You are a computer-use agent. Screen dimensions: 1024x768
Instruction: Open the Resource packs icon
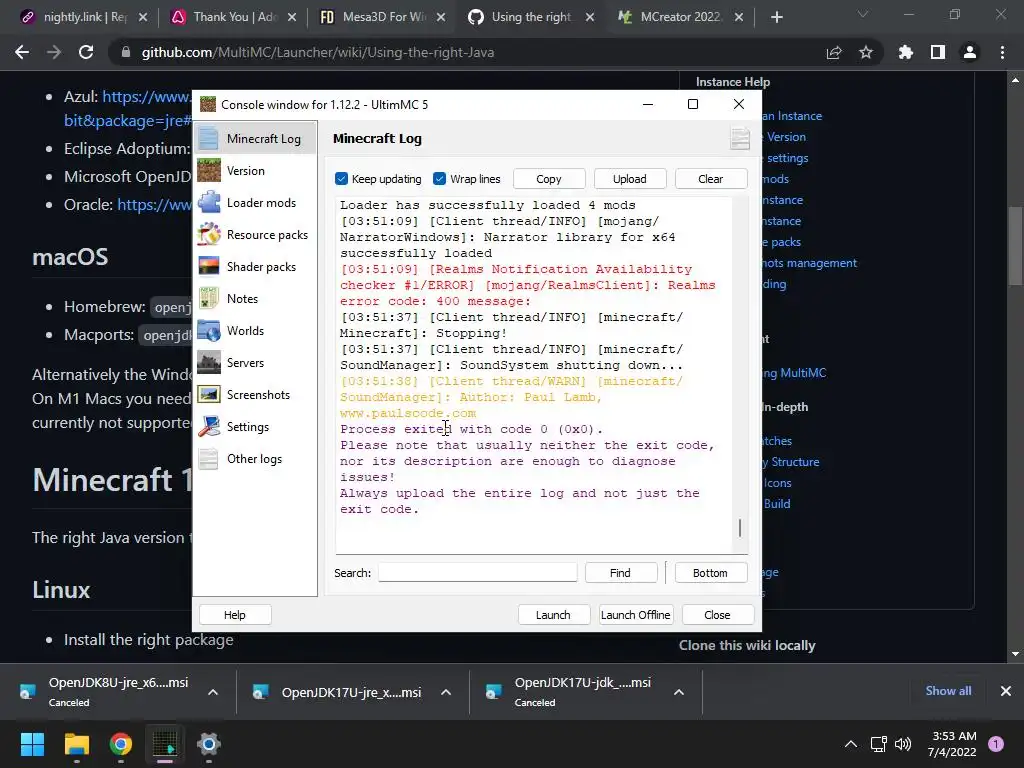click(x=209, y=234)
